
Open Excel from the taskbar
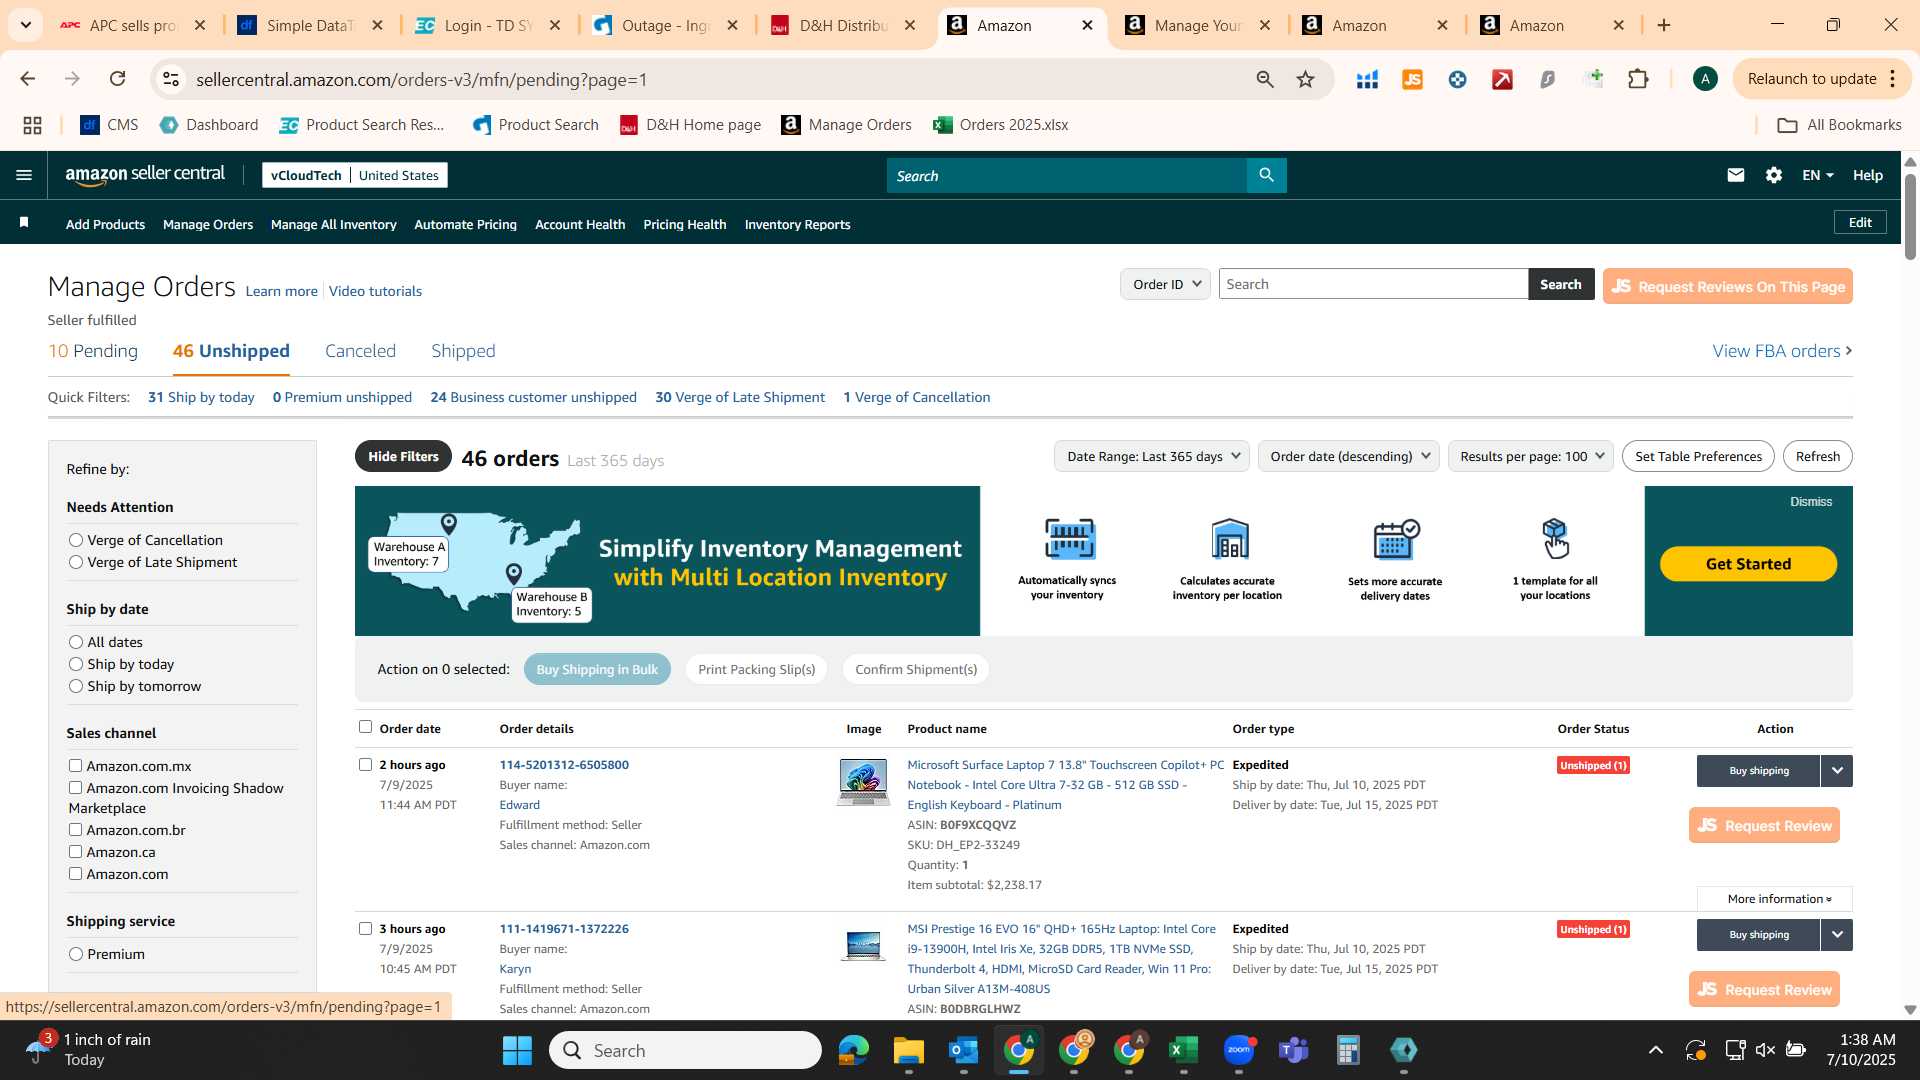(1183, 1050)
